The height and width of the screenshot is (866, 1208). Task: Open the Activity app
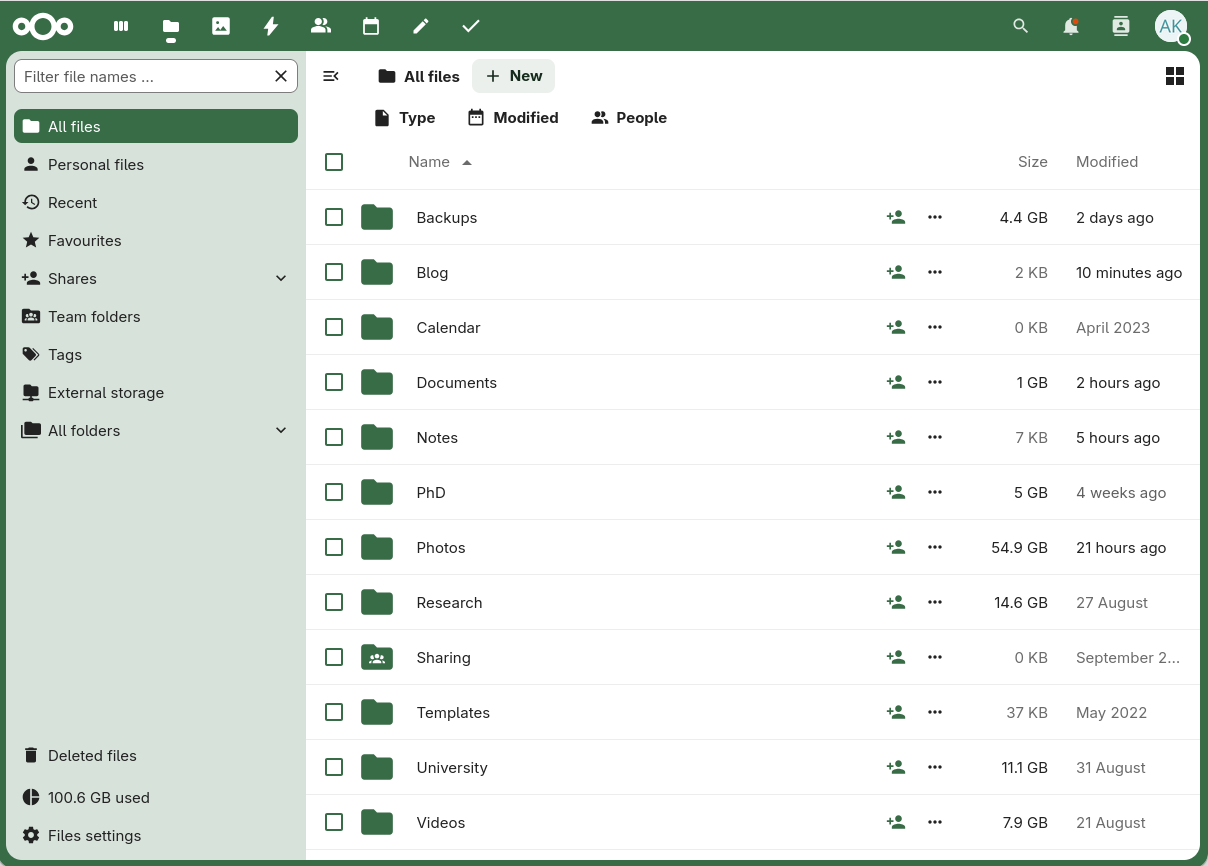pos(271,26)
